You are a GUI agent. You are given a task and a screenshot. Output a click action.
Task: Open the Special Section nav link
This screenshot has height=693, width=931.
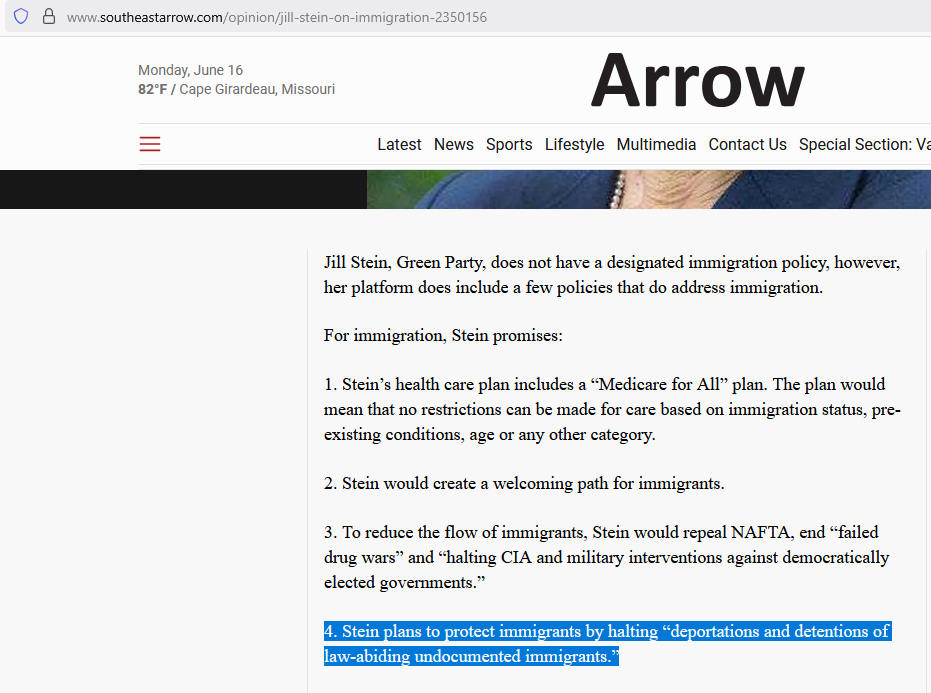pos(864,144)
